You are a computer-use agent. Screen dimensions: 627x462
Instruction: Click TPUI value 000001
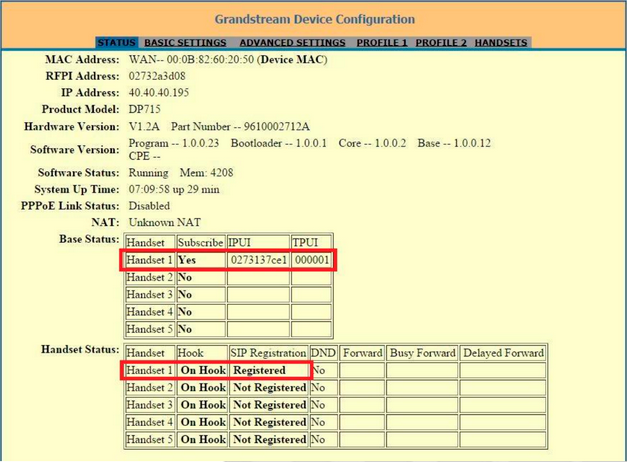click(312, 260)
